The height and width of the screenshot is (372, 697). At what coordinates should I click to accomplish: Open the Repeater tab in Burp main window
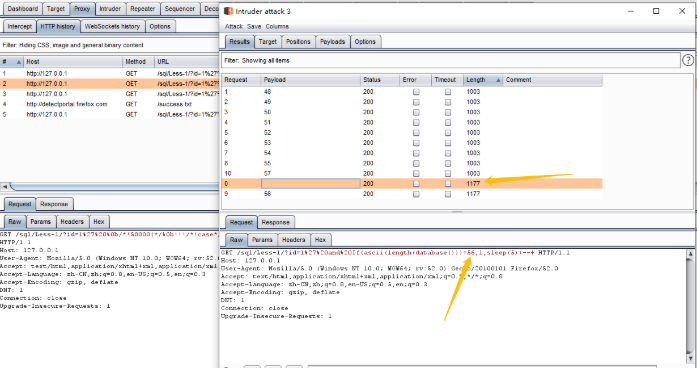pos(143,8)
